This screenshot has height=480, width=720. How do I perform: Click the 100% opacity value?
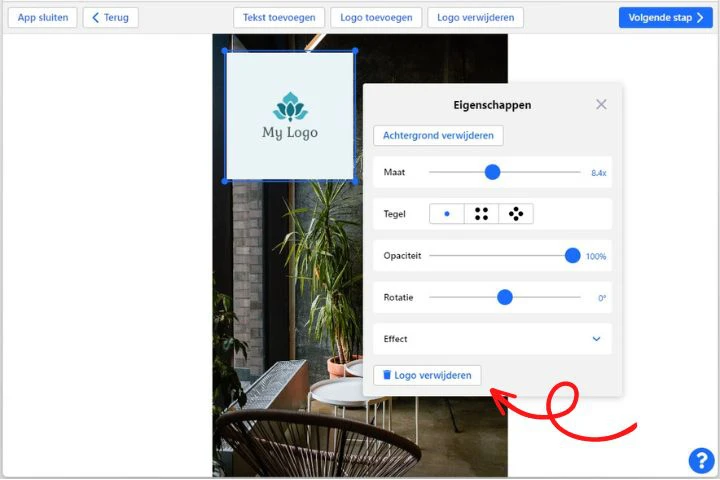coord(596,256)
